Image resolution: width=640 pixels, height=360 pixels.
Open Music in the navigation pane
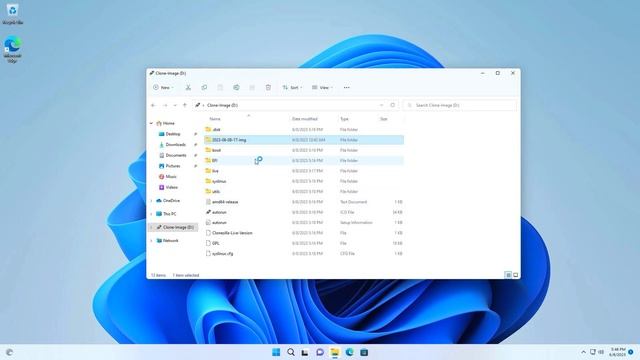171,176
